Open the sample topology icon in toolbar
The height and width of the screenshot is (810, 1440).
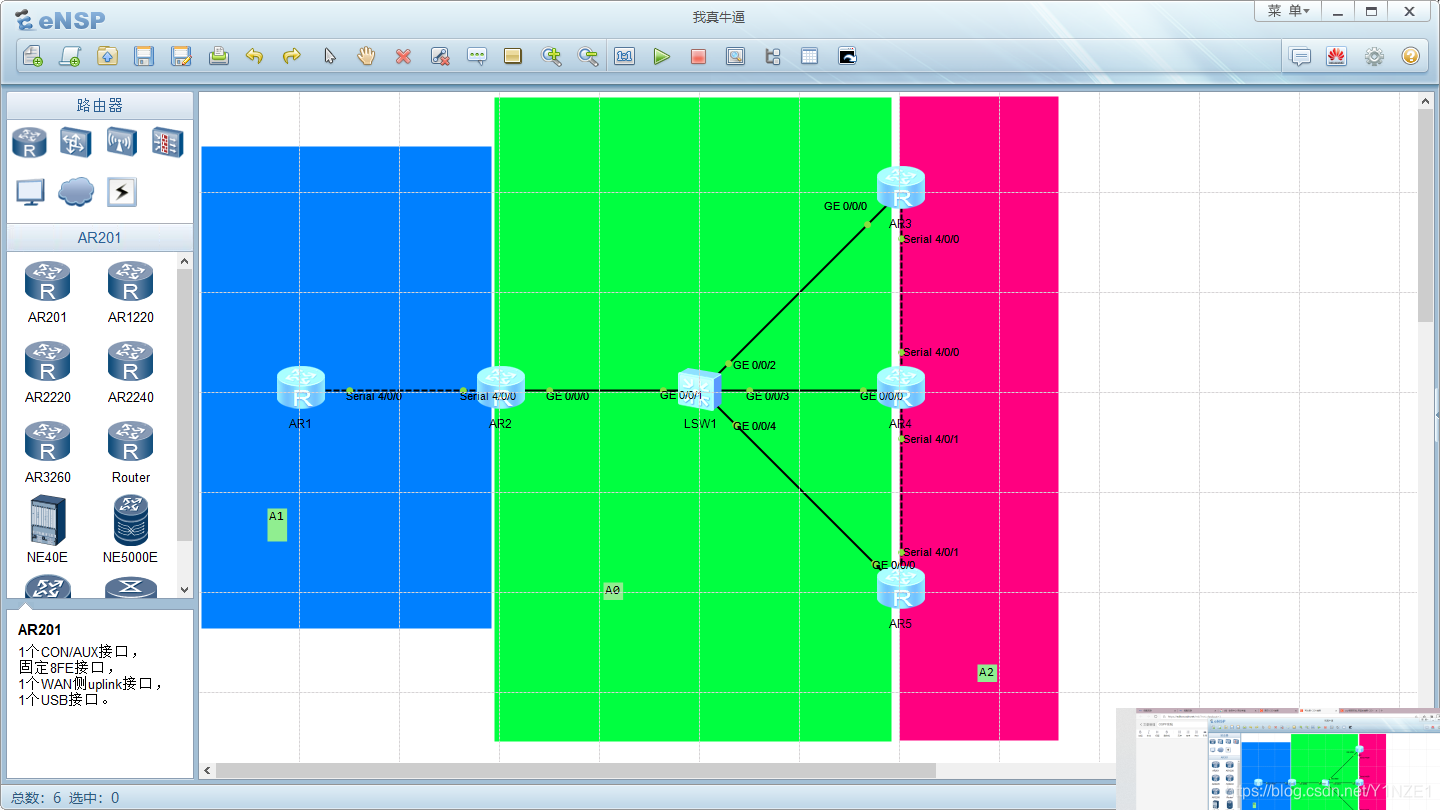70,56
